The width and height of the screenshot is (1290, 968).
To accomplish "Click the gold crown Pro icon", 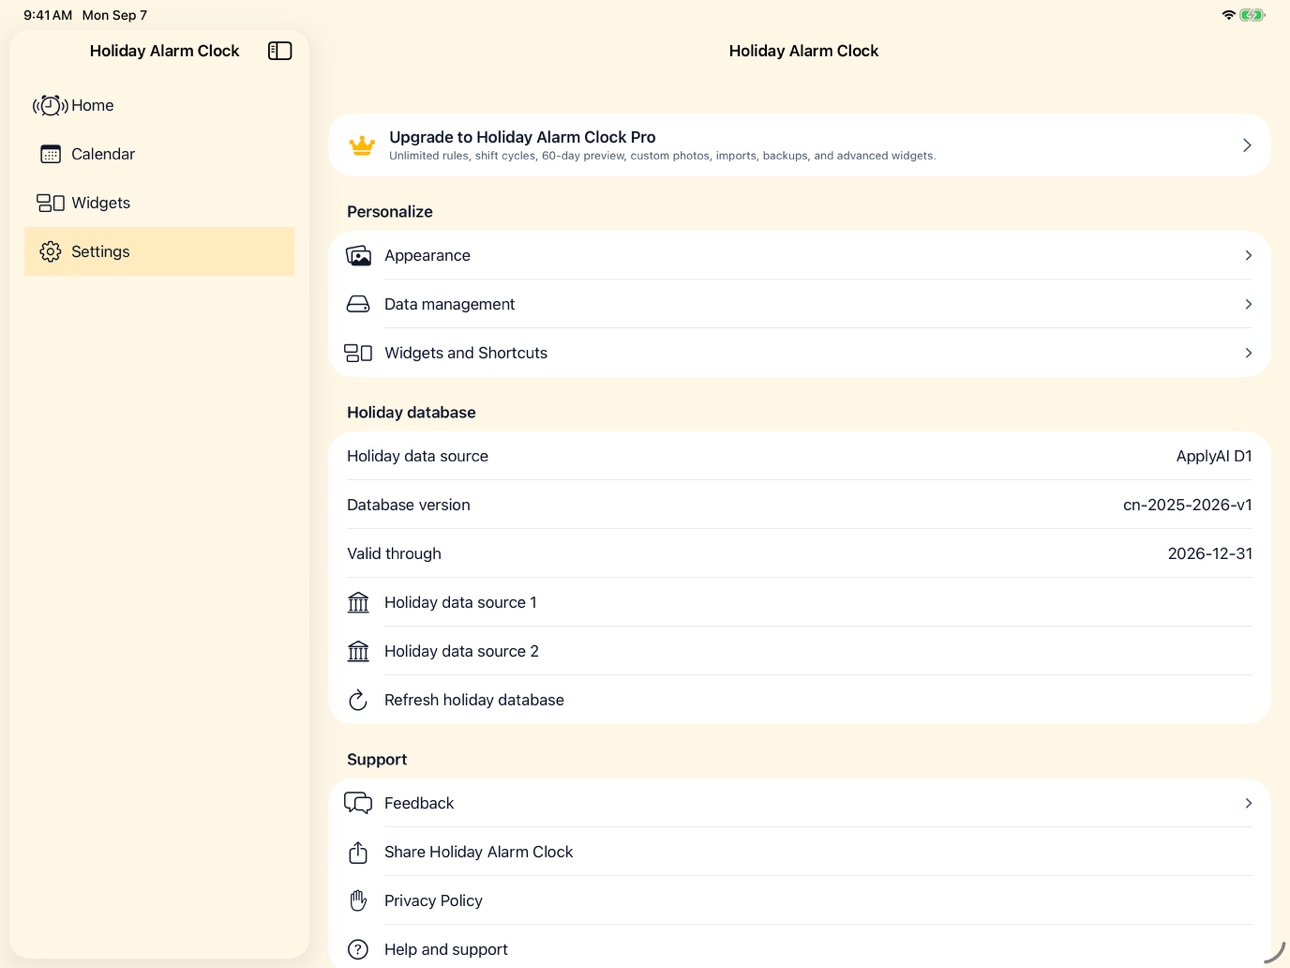I will 362,146.
